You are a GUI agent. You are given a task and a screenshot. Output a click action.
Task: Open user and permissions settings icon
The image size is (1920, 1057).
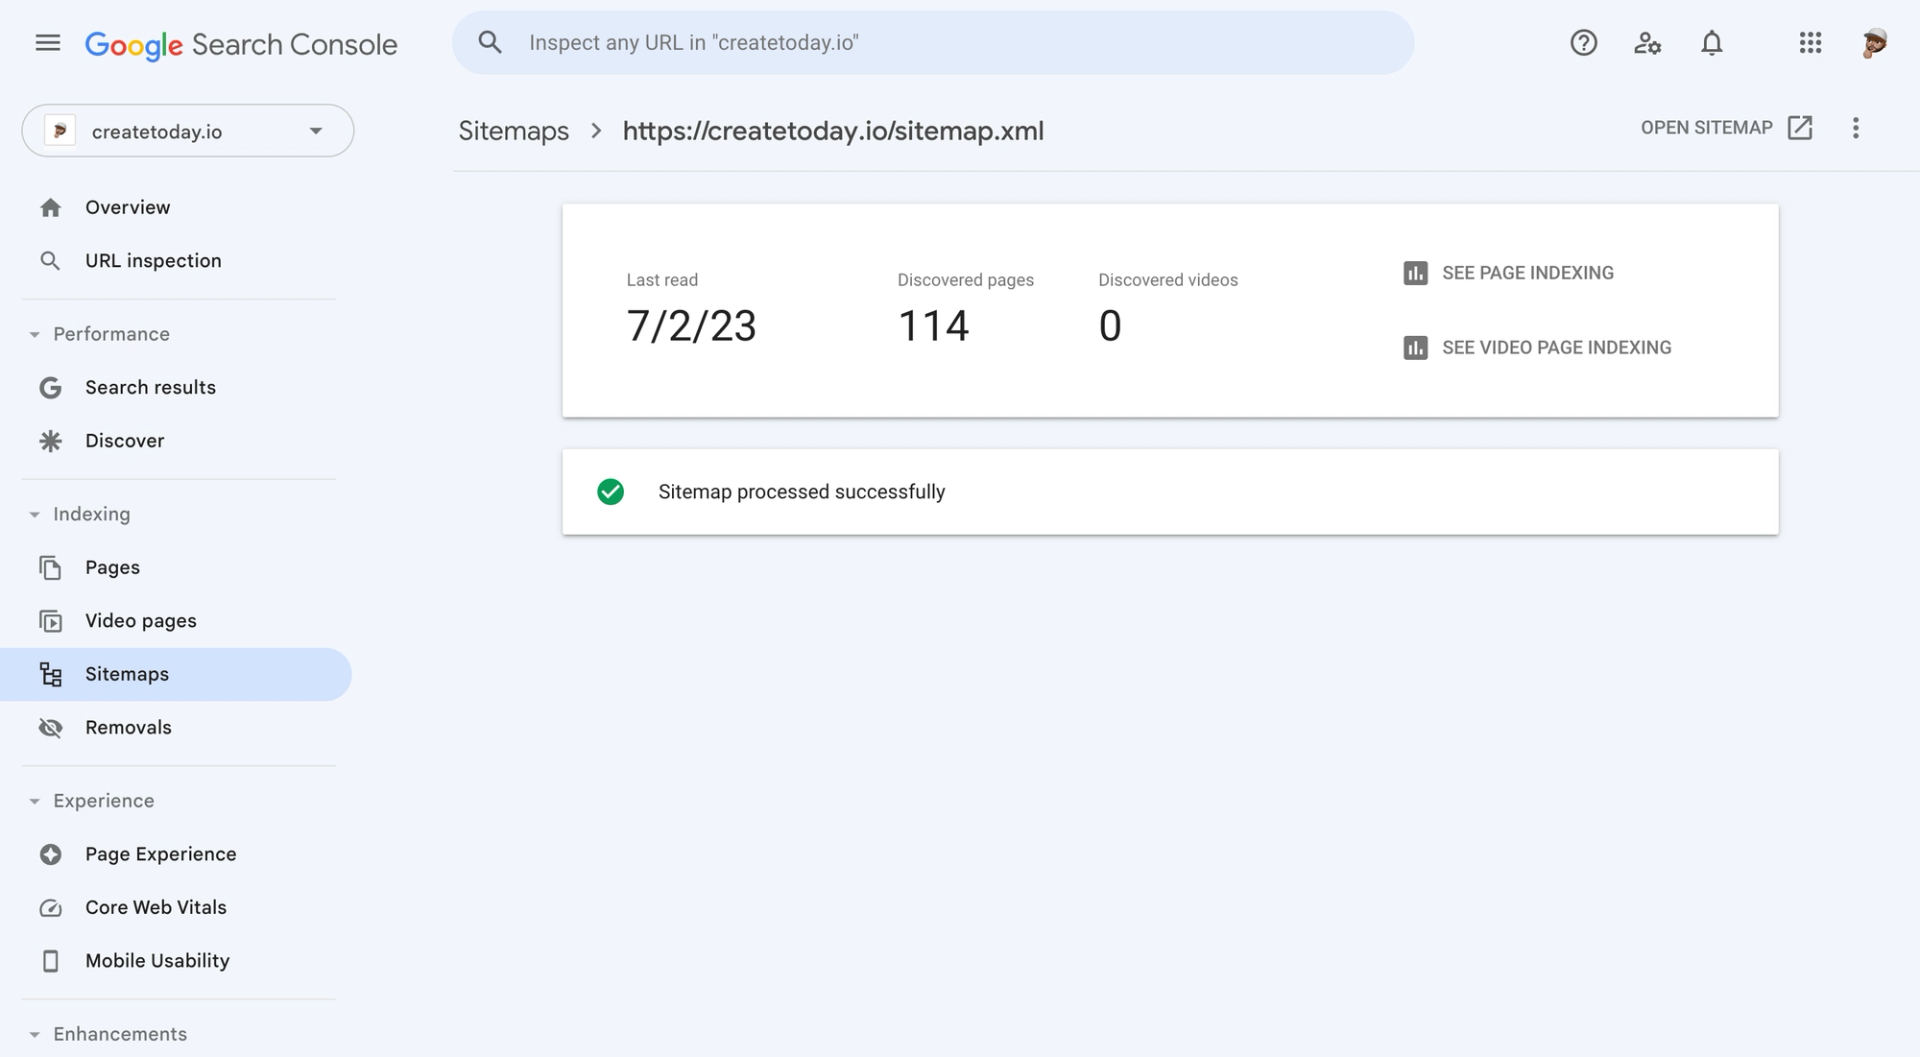[x=1647, y=43]
